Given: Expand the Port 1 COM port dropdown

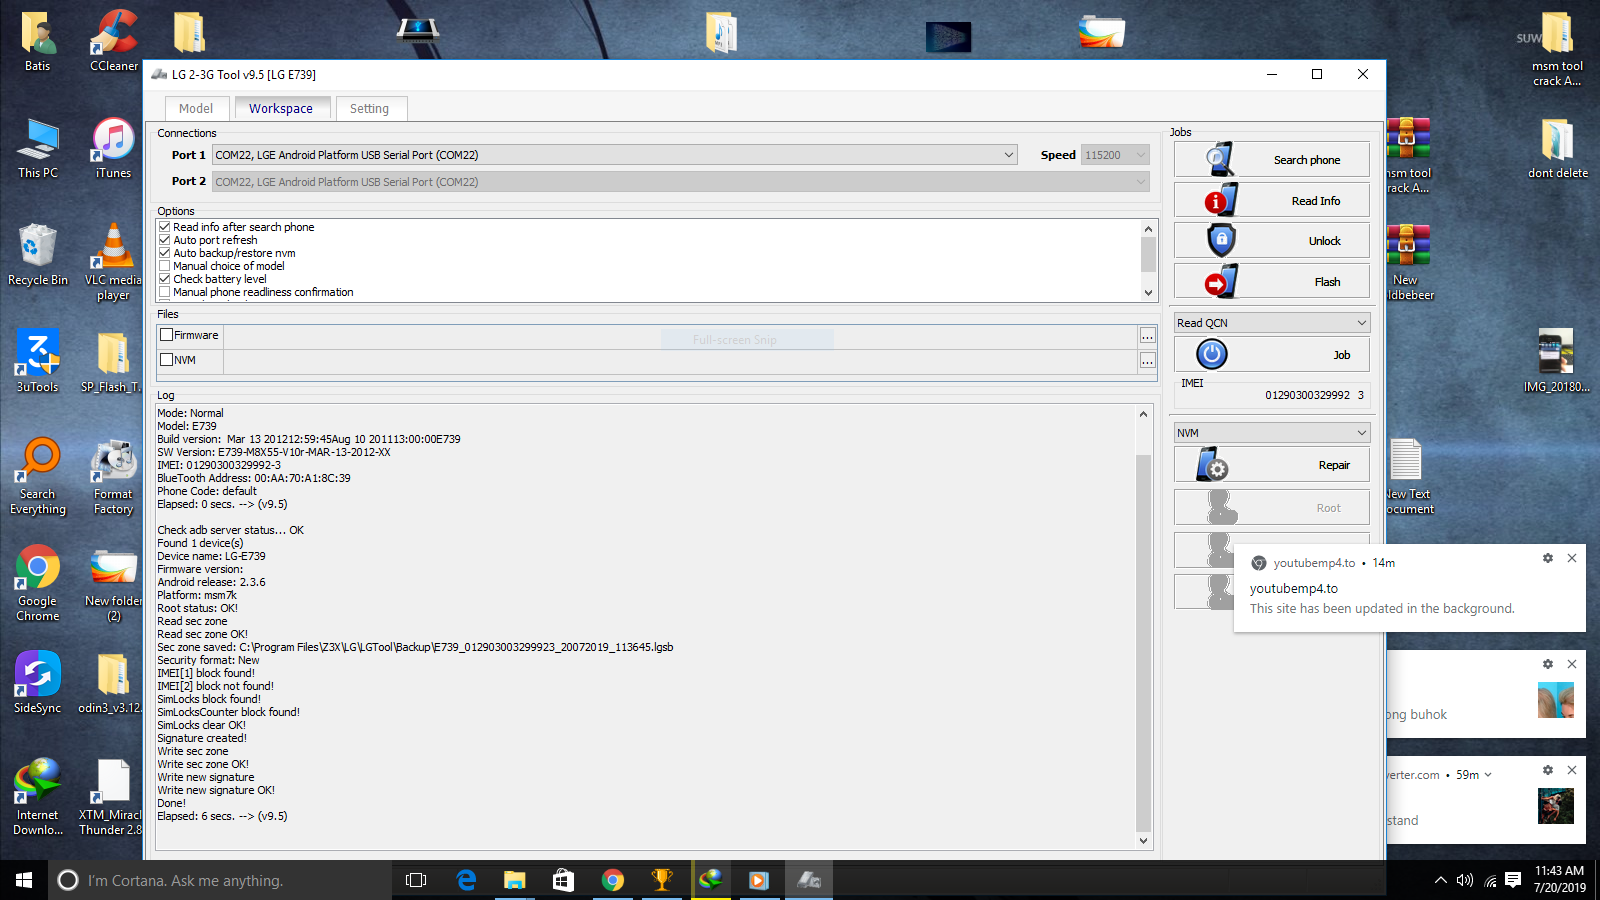Looking at the screenshot, I should [1009, 155].
